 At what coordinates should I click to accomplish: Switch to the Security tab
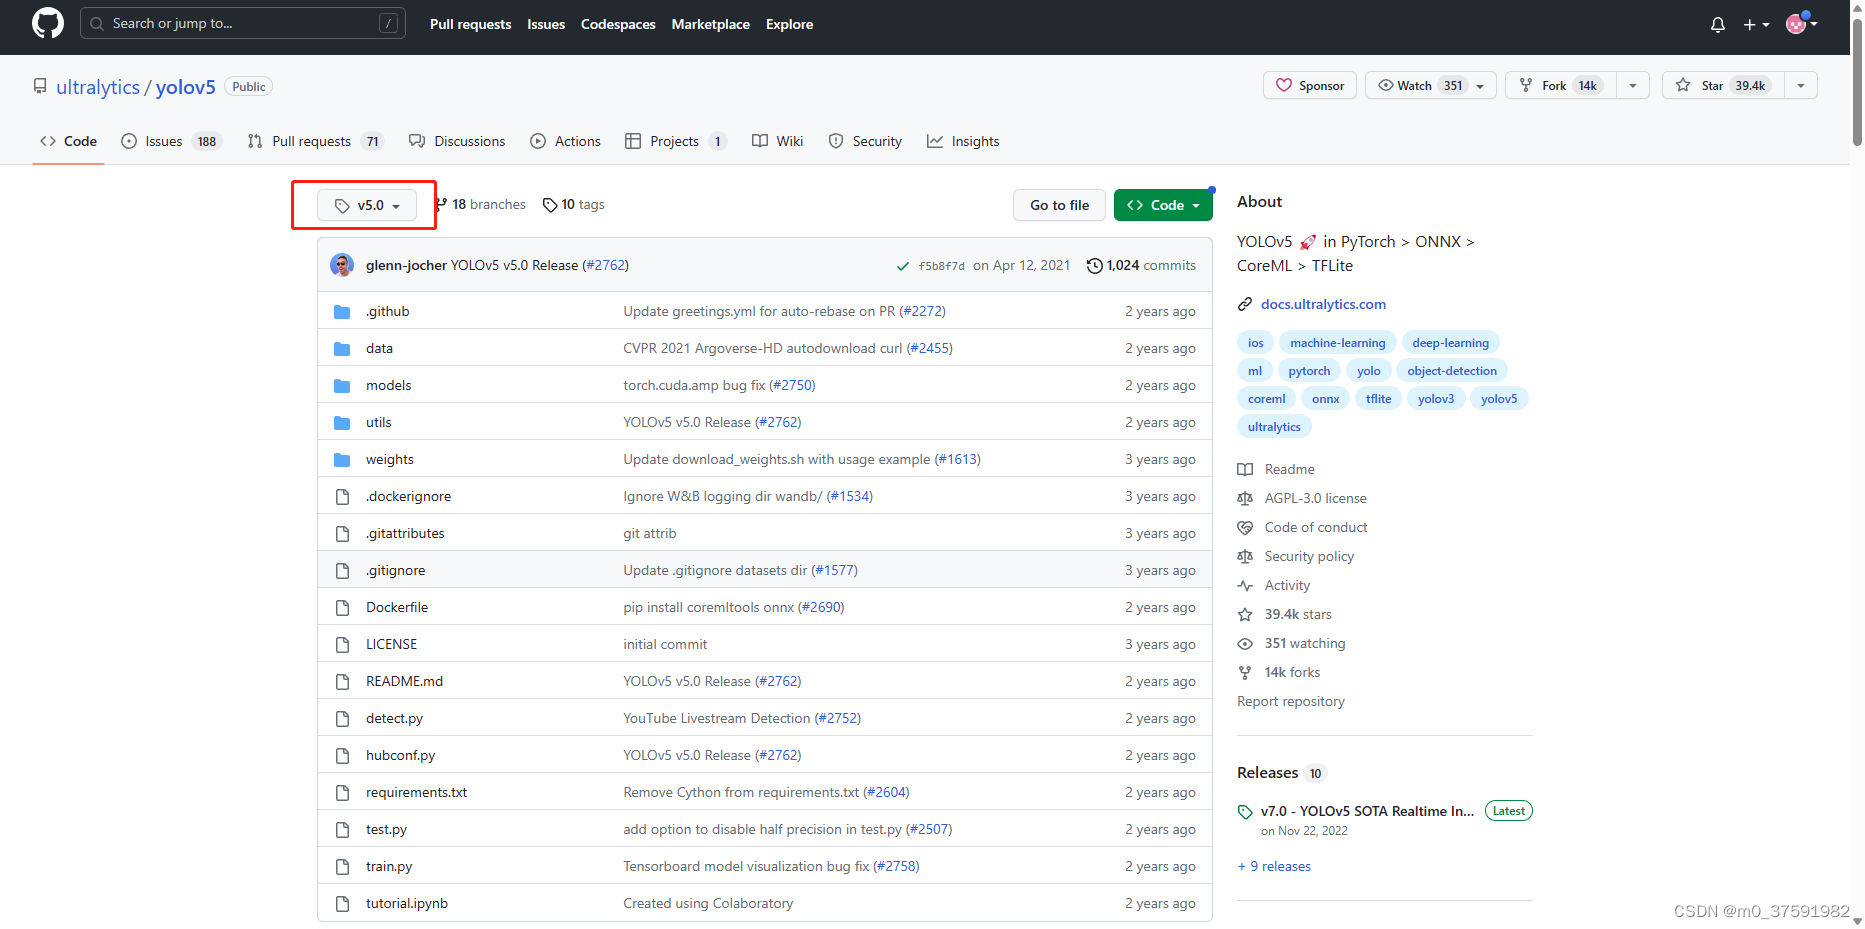(865, 141)
